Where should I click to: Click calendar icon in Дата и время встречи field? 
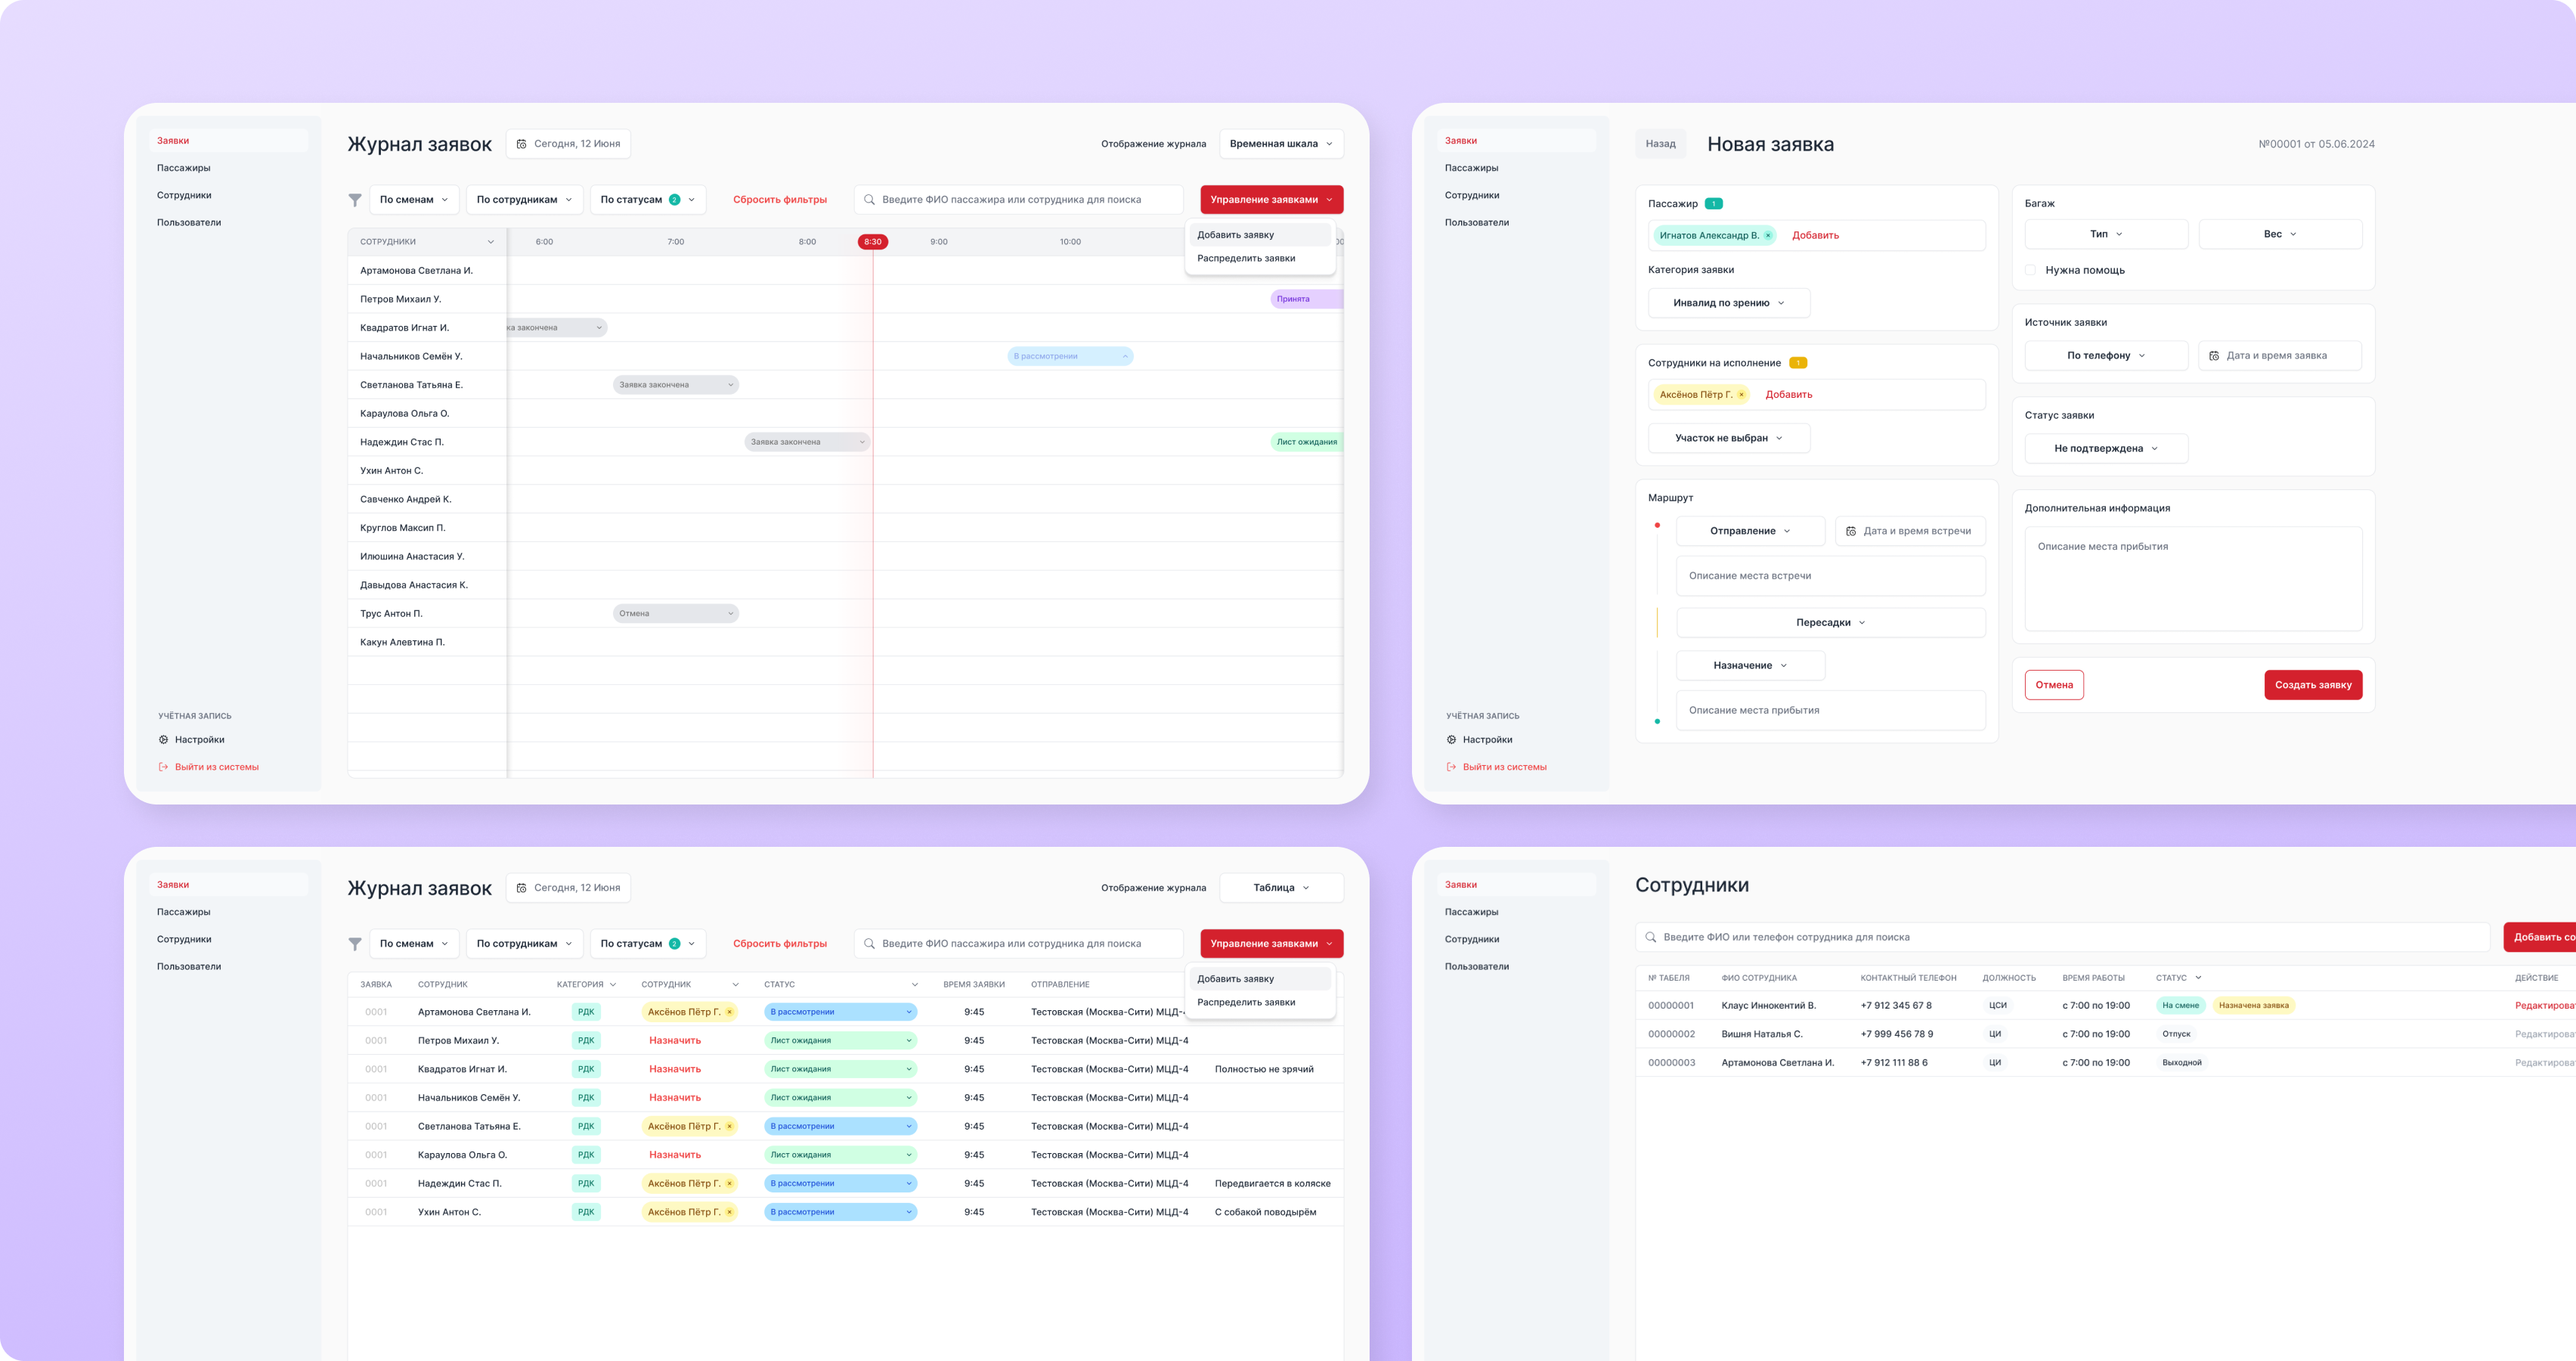pos(1851,531)
